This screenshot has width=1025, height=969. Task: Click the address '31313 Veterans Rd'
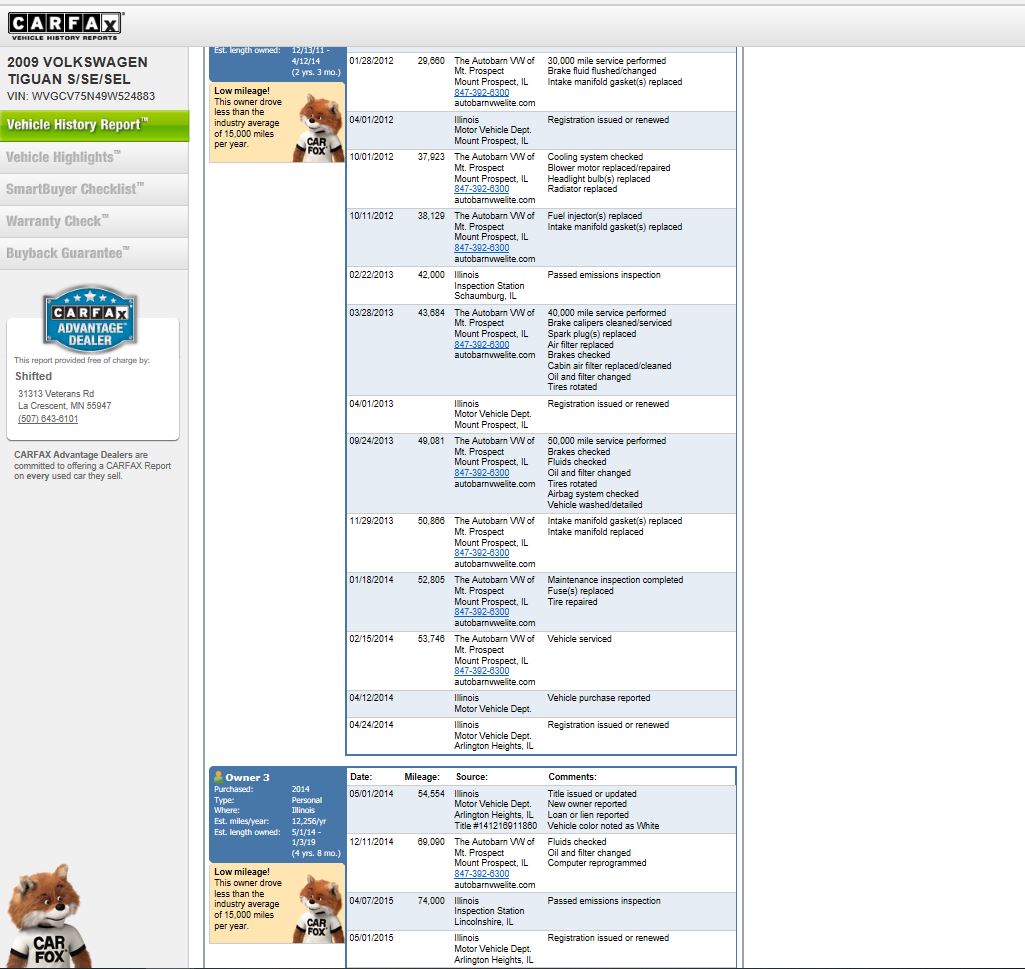coord(56,394)
